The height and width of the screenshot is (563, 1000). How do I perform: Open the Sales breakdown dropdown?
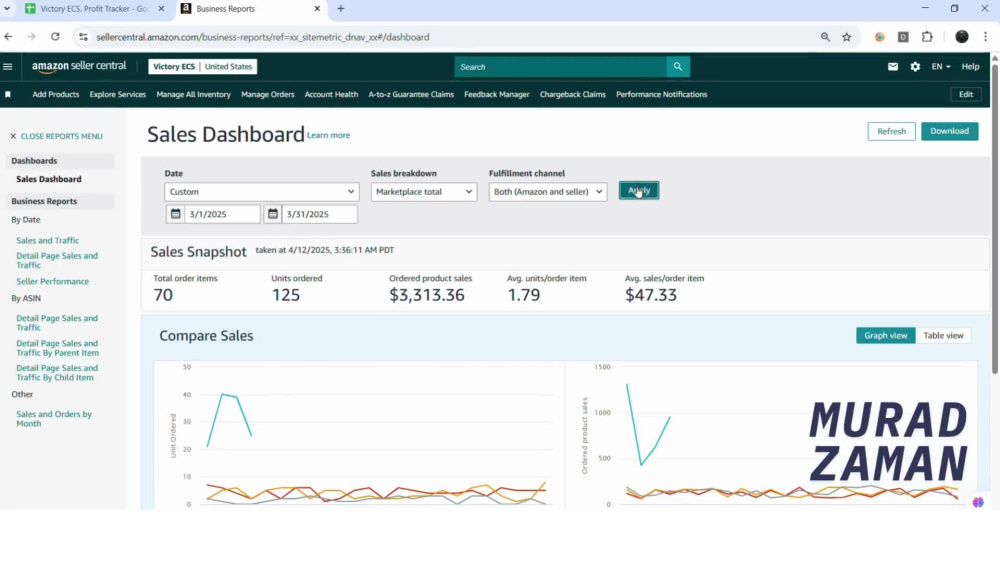point(423,192)
